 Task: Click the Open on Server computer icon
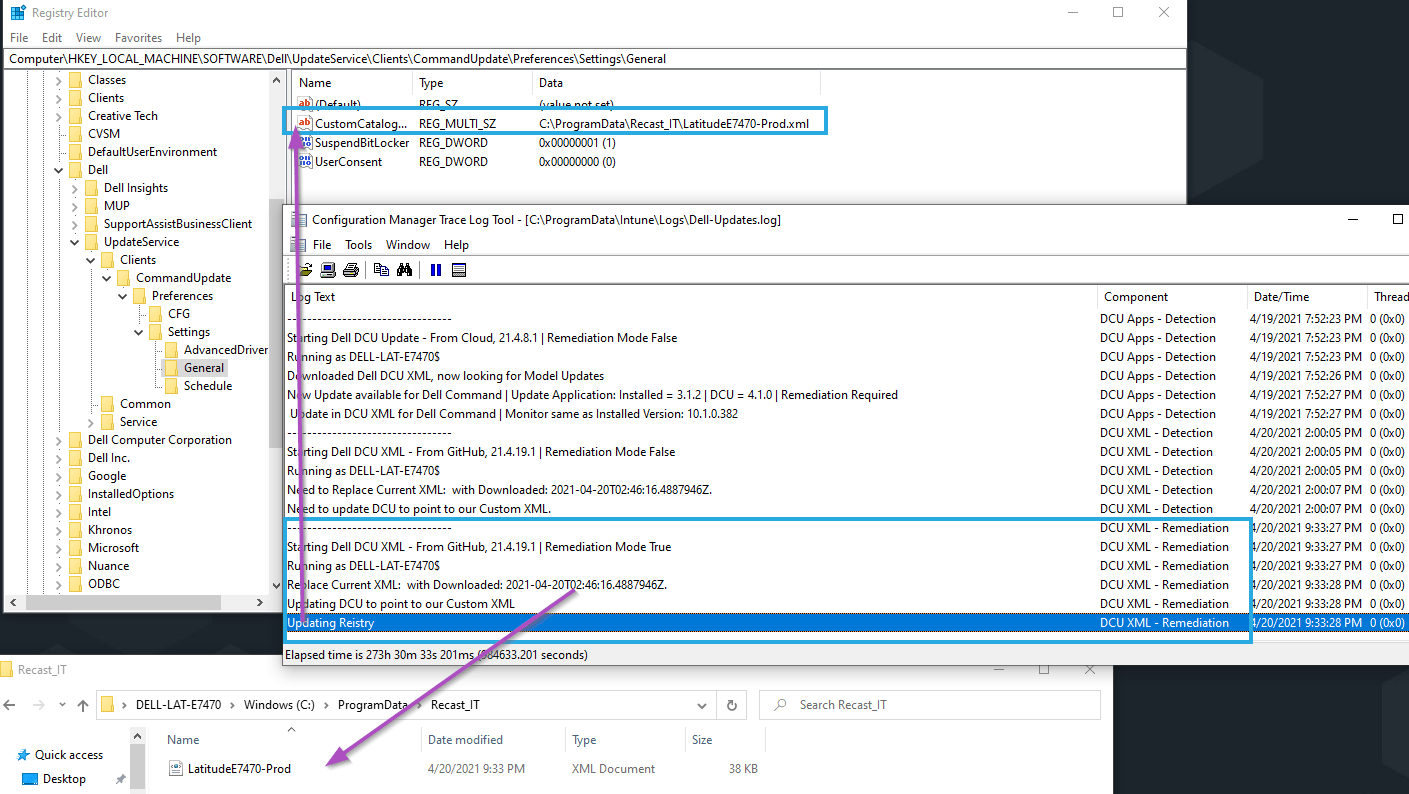tap(328, 270)
